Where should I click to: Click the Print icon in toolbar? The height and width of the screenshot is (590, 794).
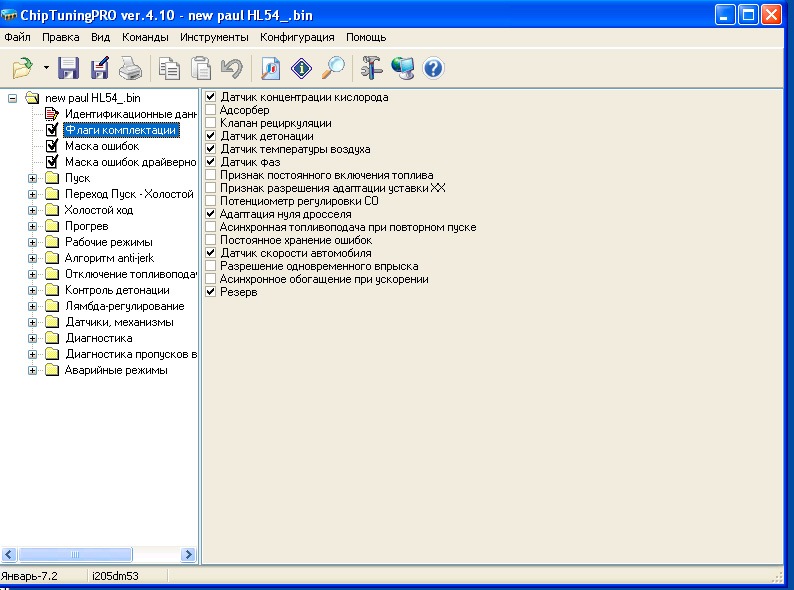click(130, 68)
